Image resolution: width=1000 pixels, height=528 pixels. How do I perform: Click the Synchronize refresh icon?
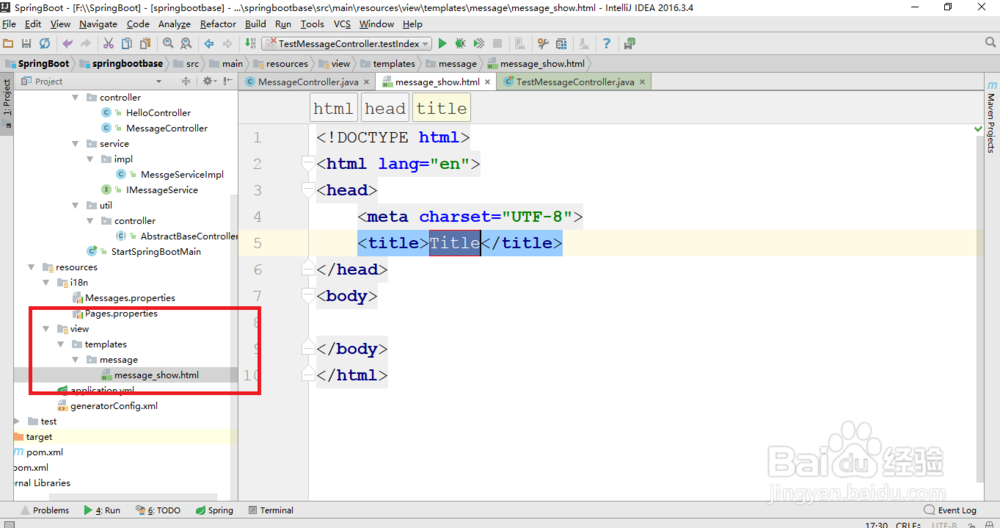45,43
